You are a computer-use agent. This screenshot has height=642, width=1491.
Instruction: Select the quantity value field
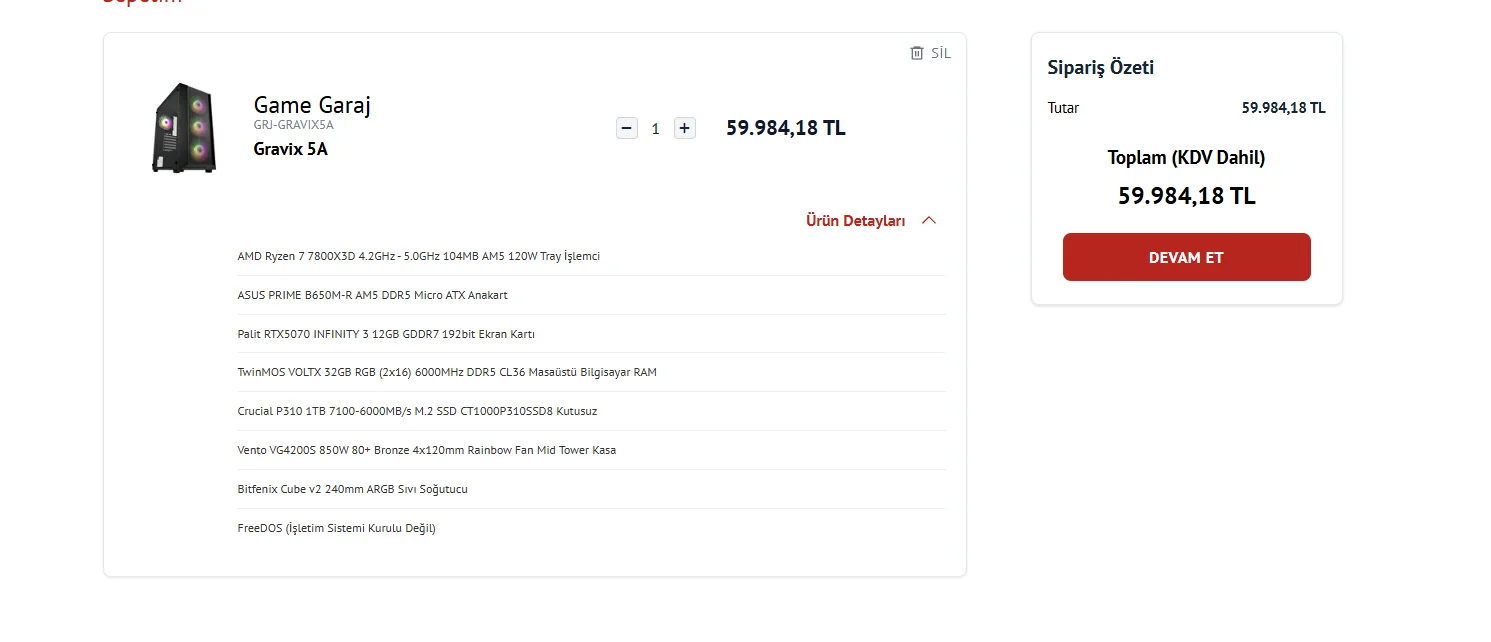pos(655,129)
